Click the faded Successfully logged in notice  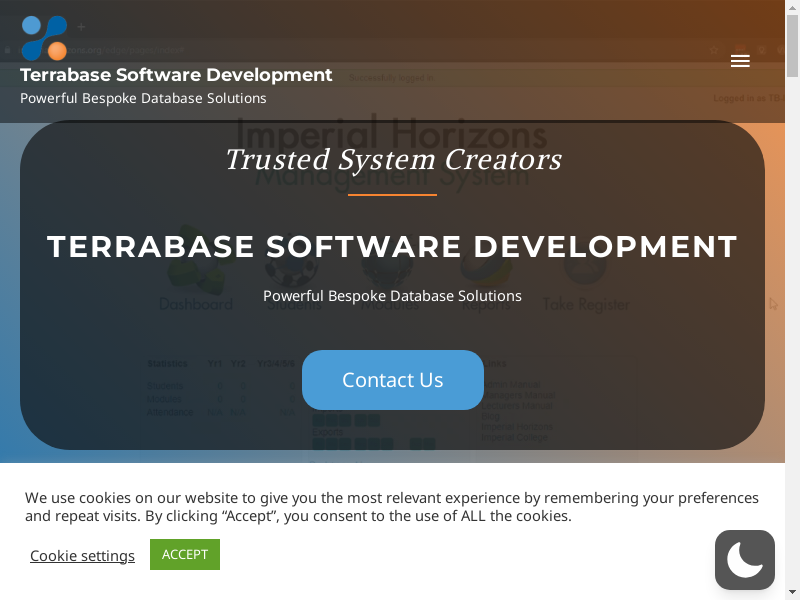point(392,77)
